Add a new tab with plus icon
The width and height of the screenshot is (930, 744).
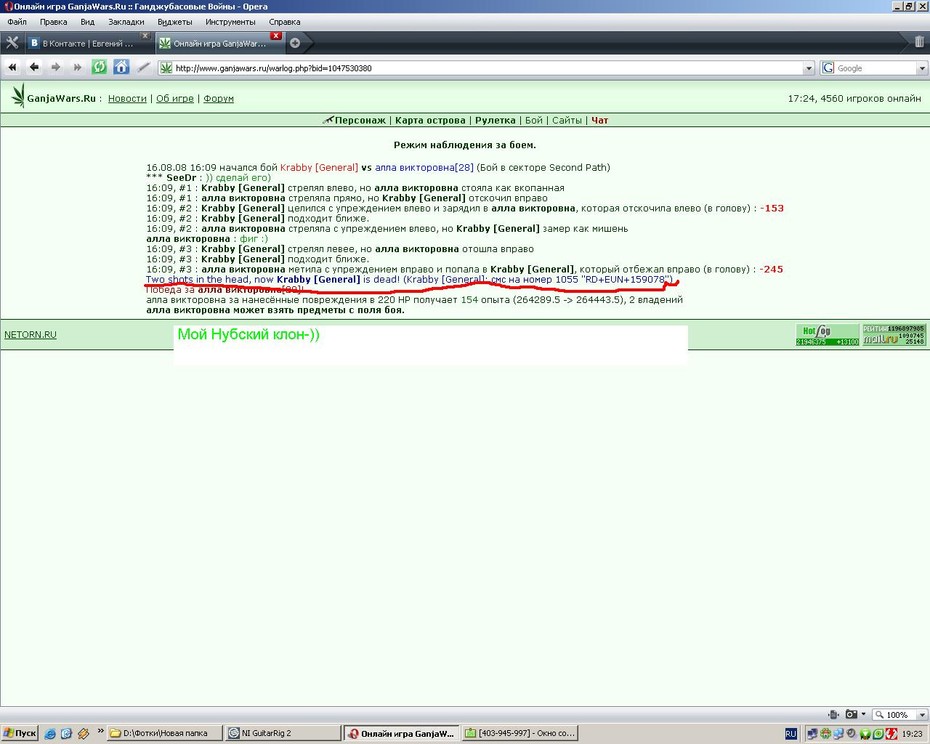point(295,43)
